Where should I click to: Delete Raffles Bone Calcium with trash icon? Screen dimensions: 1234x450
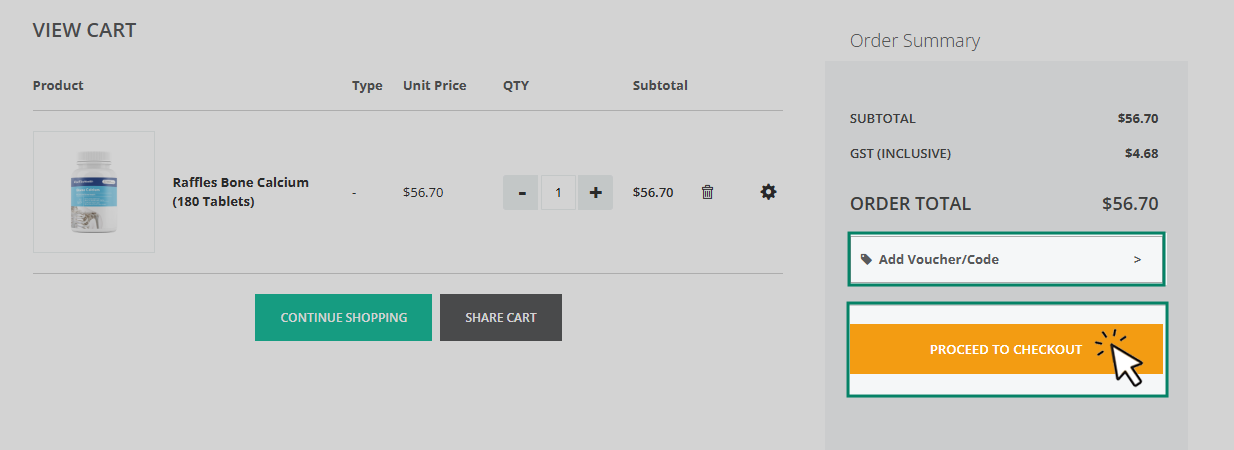click(x=707, y=192)
